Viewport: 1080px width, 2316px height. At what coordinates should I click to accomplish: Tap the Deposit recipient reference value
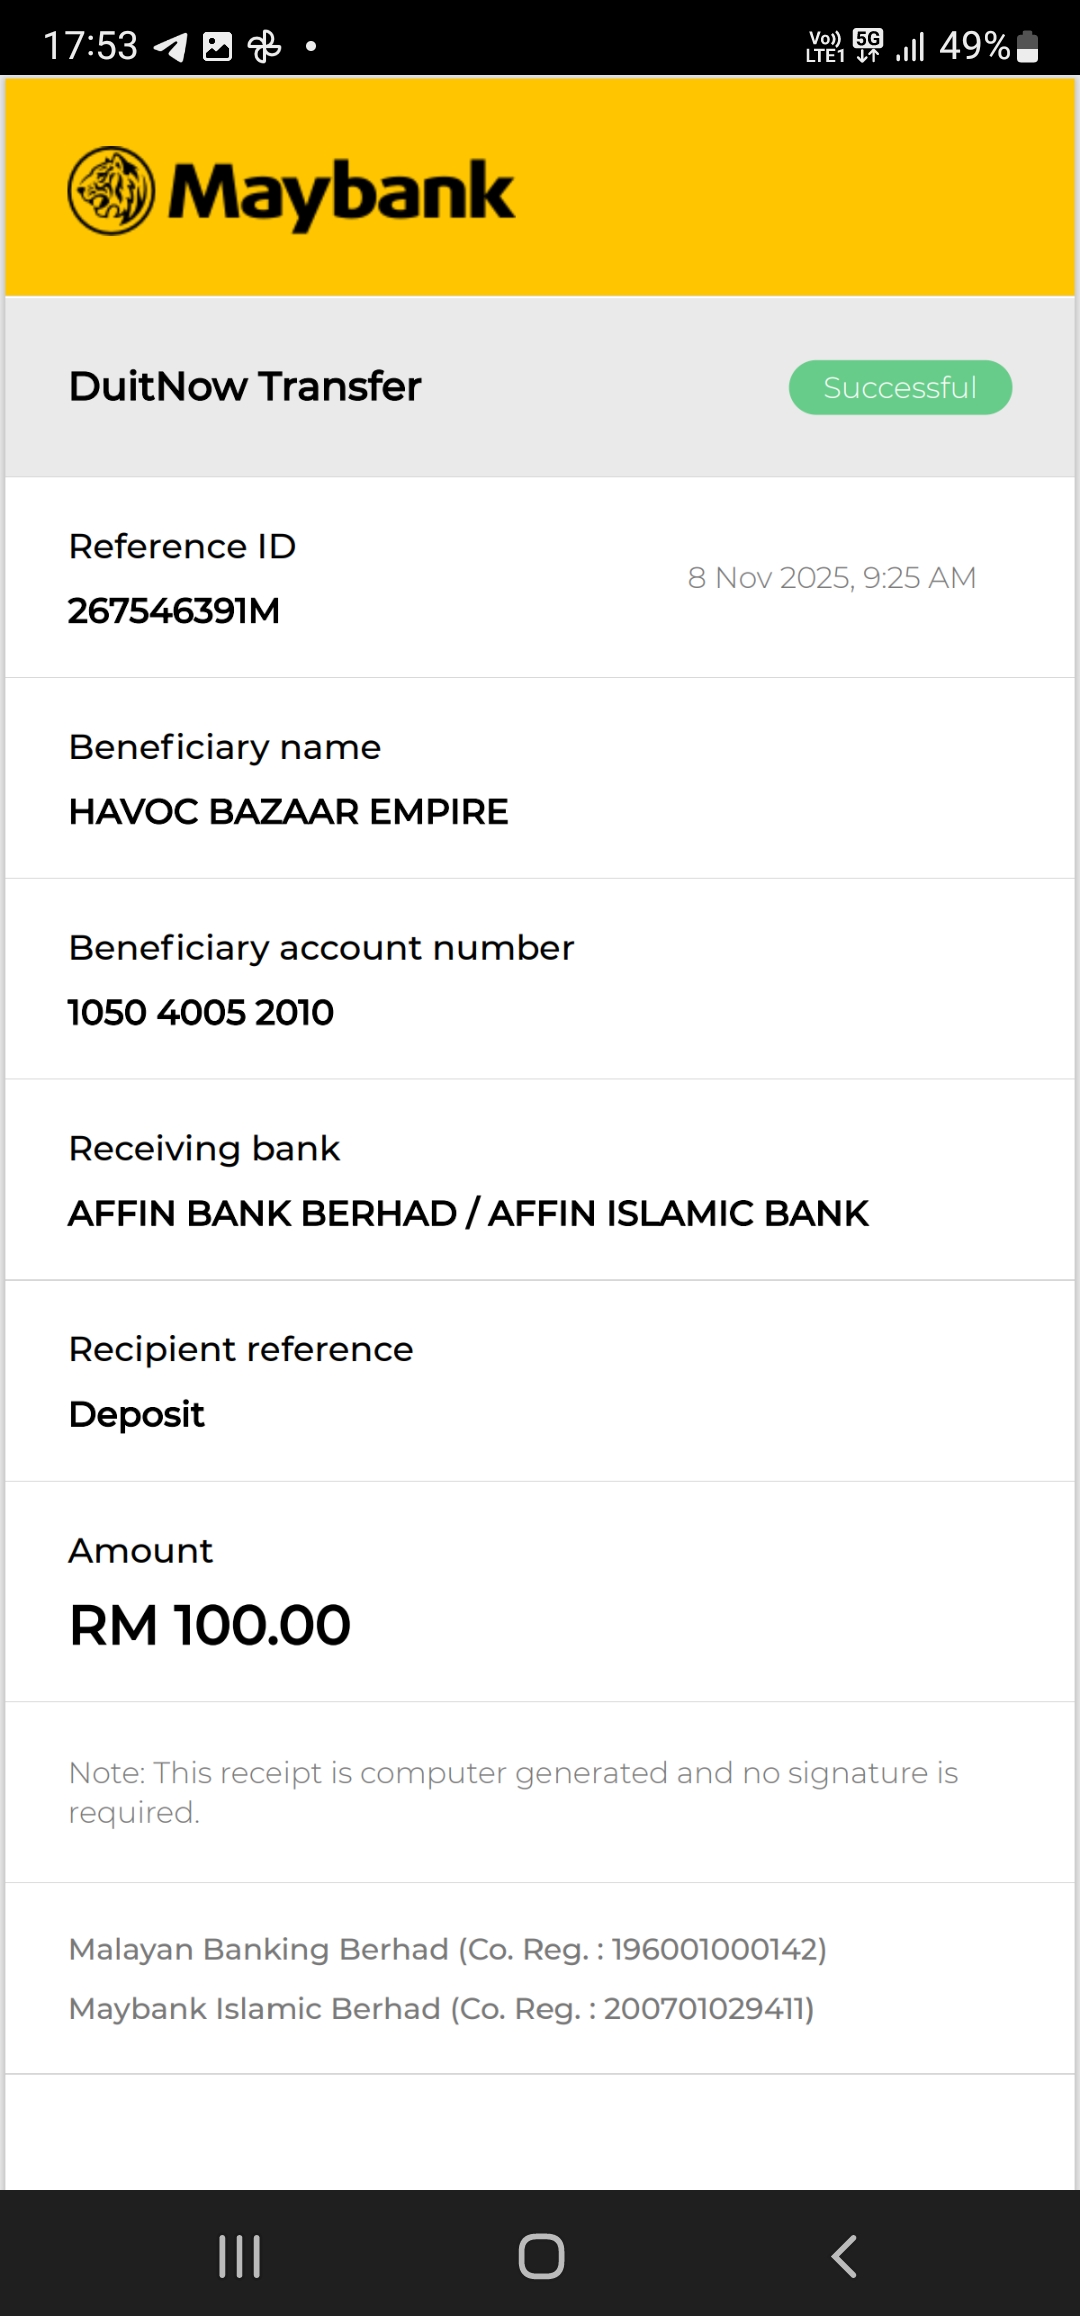click(137, 1414)
